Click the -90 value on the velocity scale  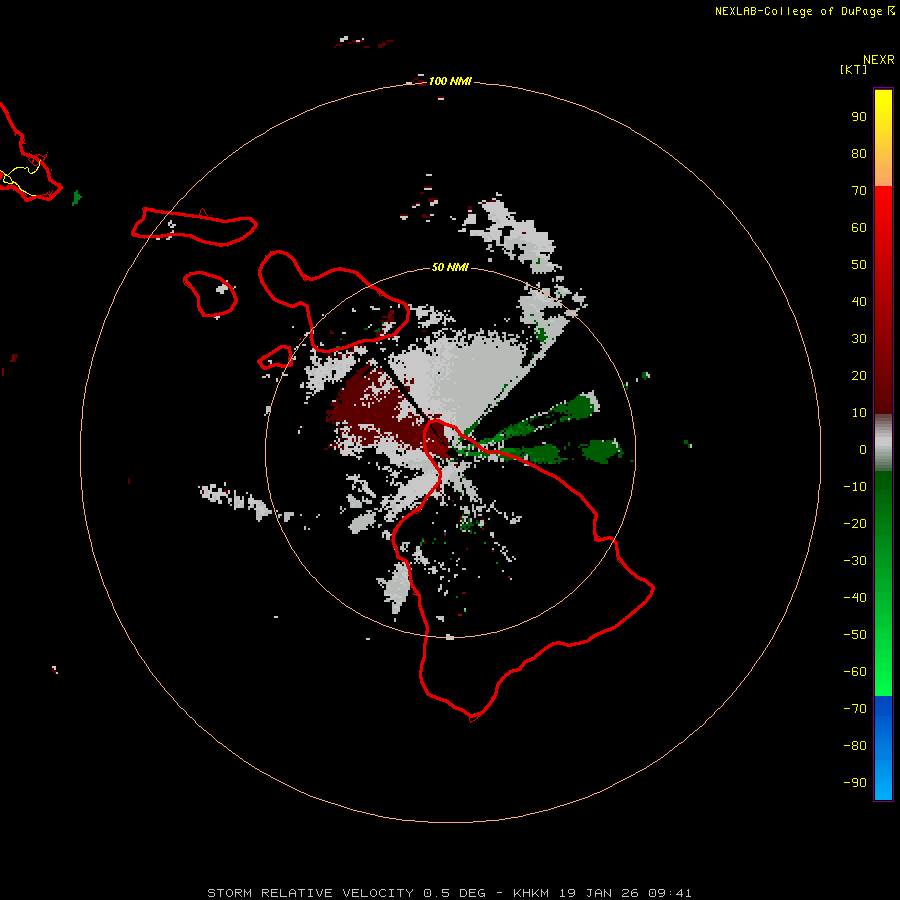(x=855, y=783)
